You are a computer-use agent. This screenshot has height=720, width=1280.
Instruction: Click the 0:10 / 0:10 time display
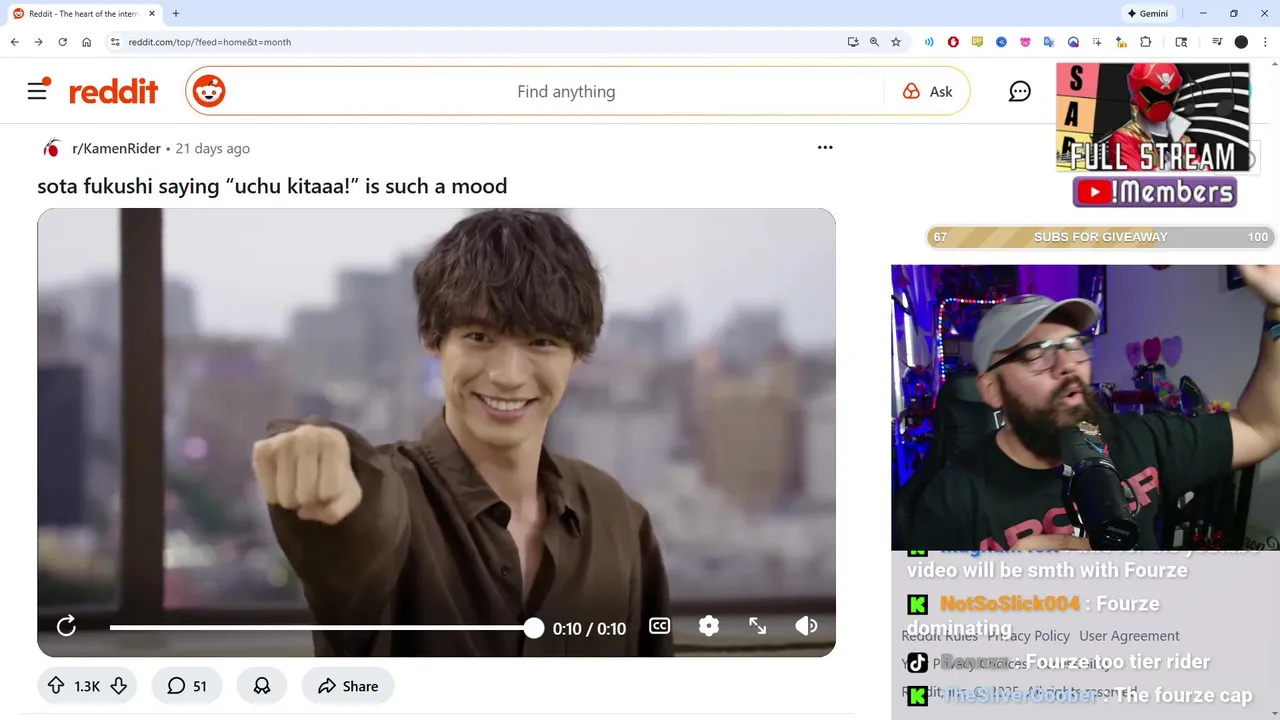tap(589, 628)
